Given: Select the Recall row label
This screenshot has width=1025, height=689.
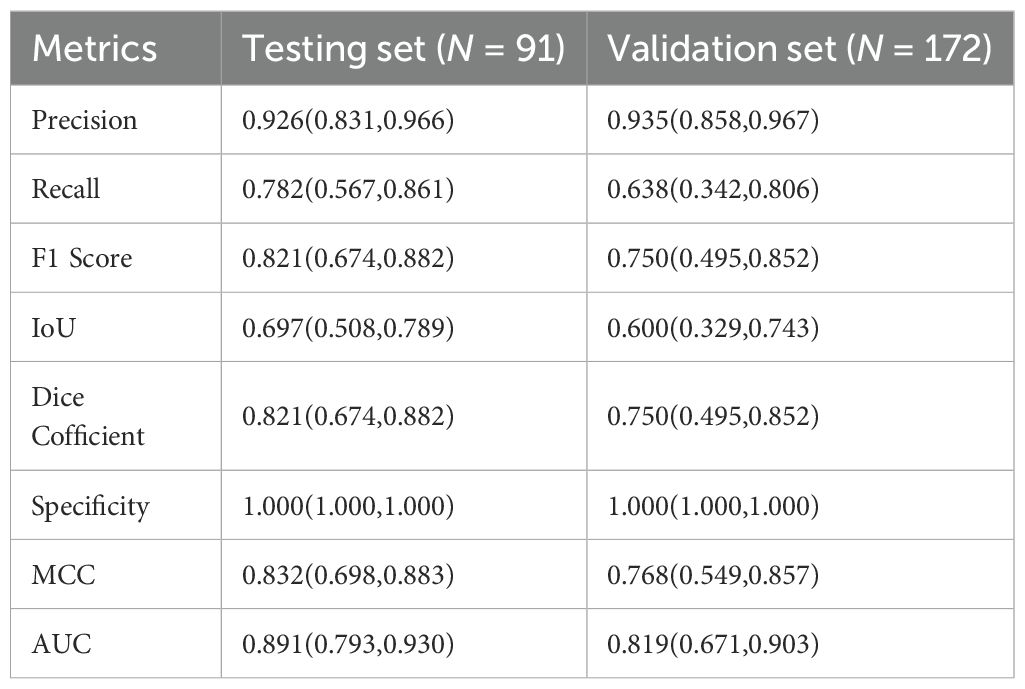Looking at the screenshot, I should [66, 189].
